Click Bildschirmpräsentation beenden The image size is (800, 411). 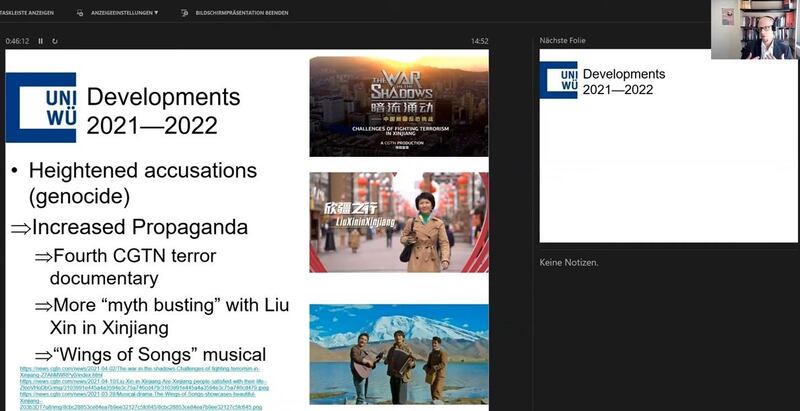coord(242,13)
